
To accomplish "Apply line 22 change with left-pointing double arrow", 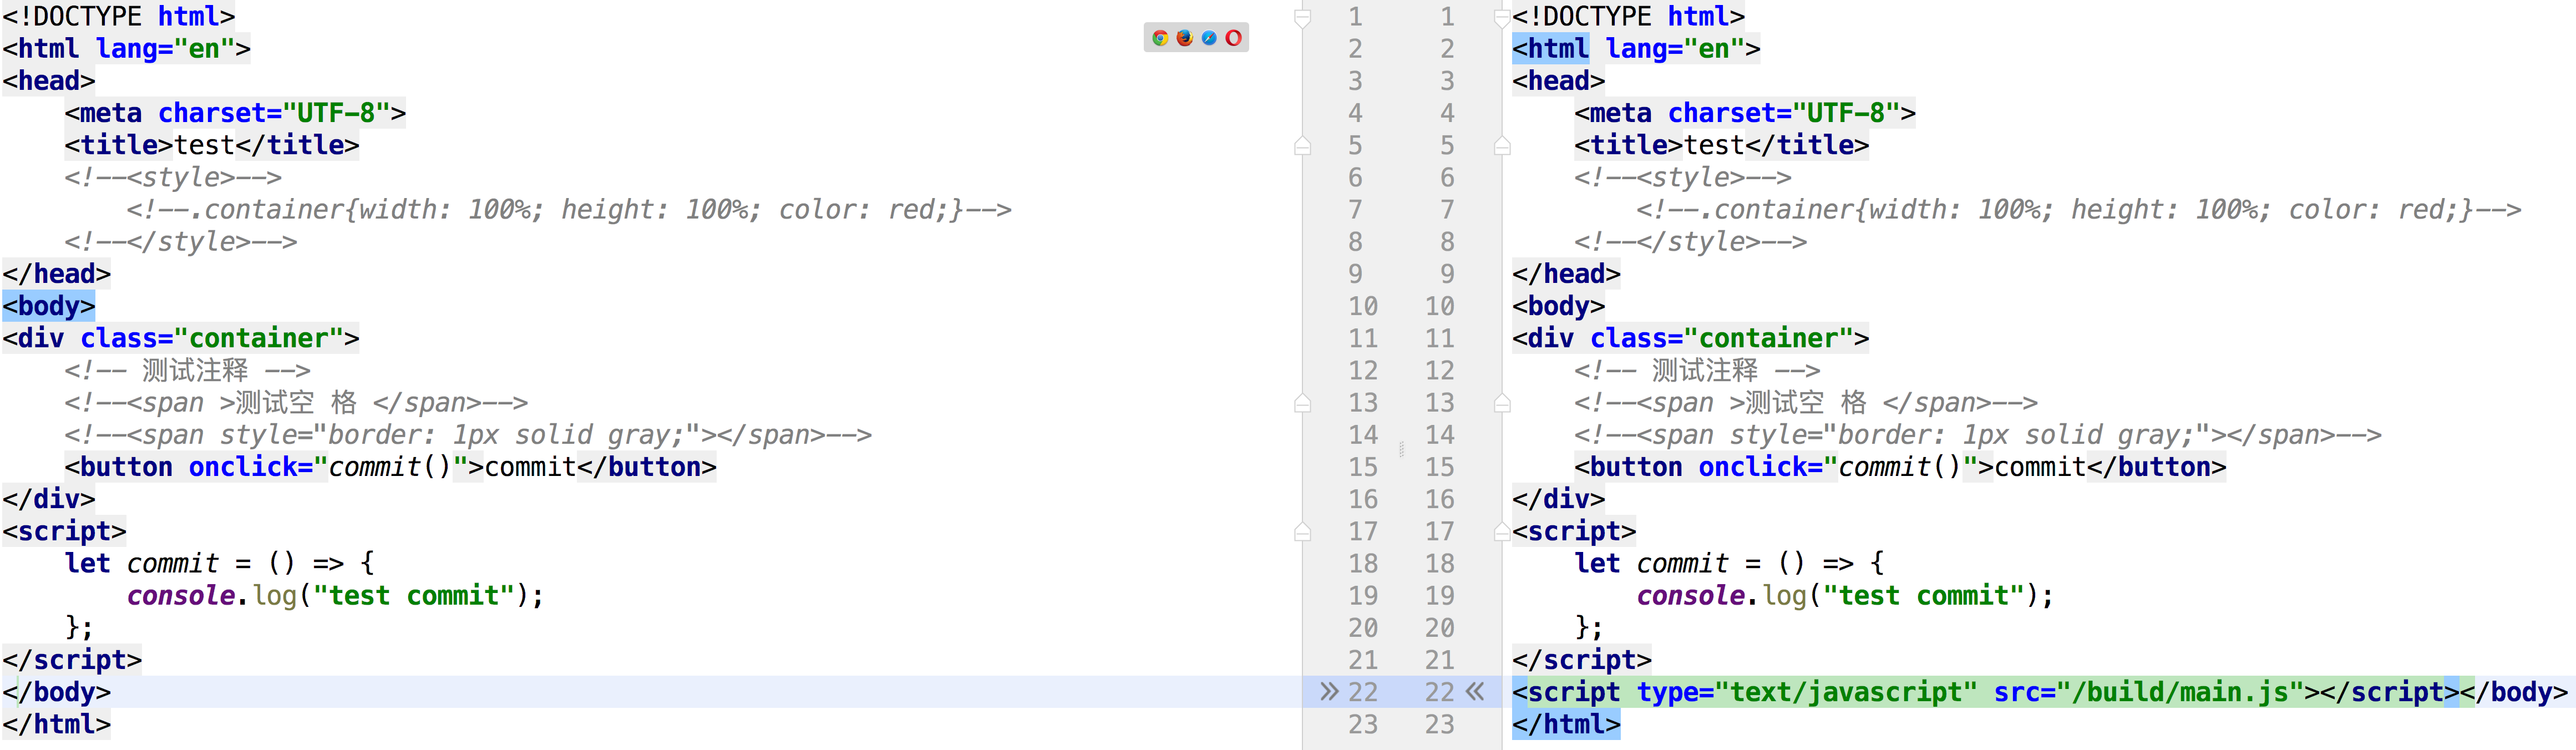I will coord(1475,691).
